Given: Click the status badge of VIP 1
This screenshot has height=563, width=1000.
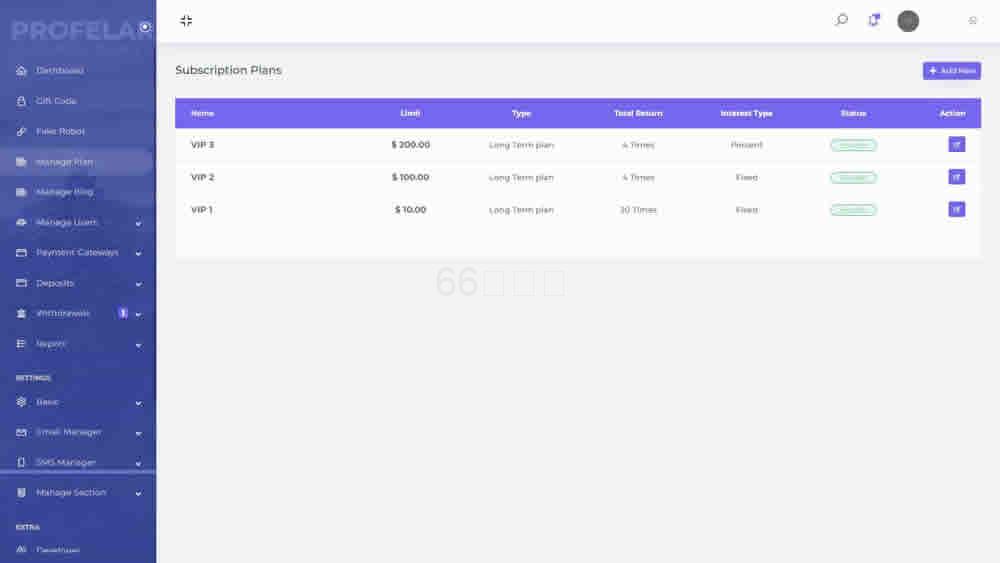Looking at the screenshot, I should click(x=853, y=210).
